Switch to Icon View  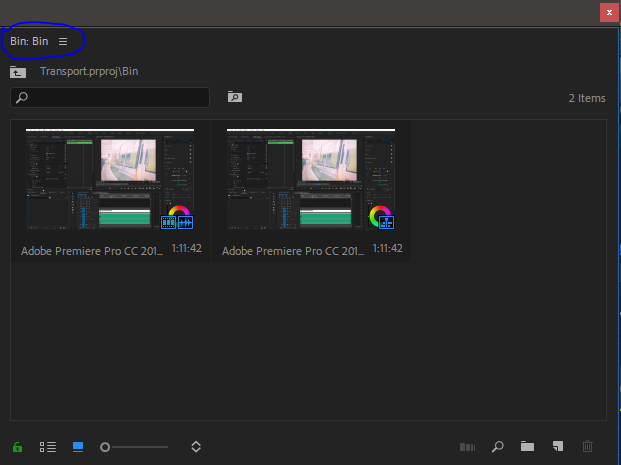pyautogui.click(x=78, y=447)
